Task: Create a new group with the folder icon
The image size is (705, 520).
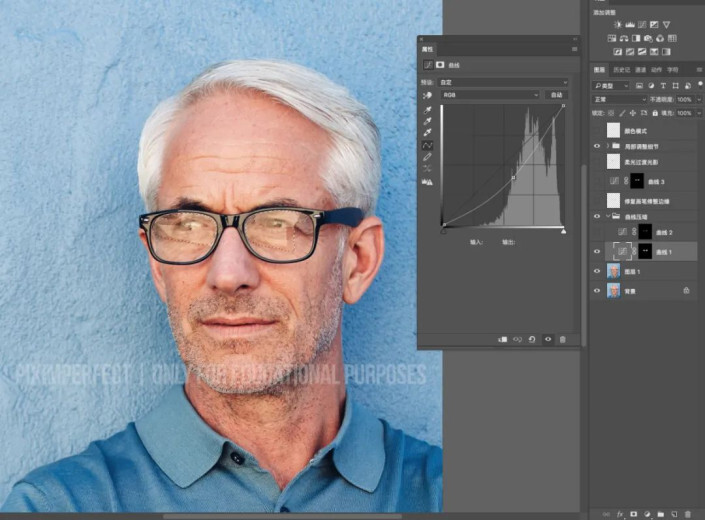Action: pyautogui.click(x=660, y=514)
